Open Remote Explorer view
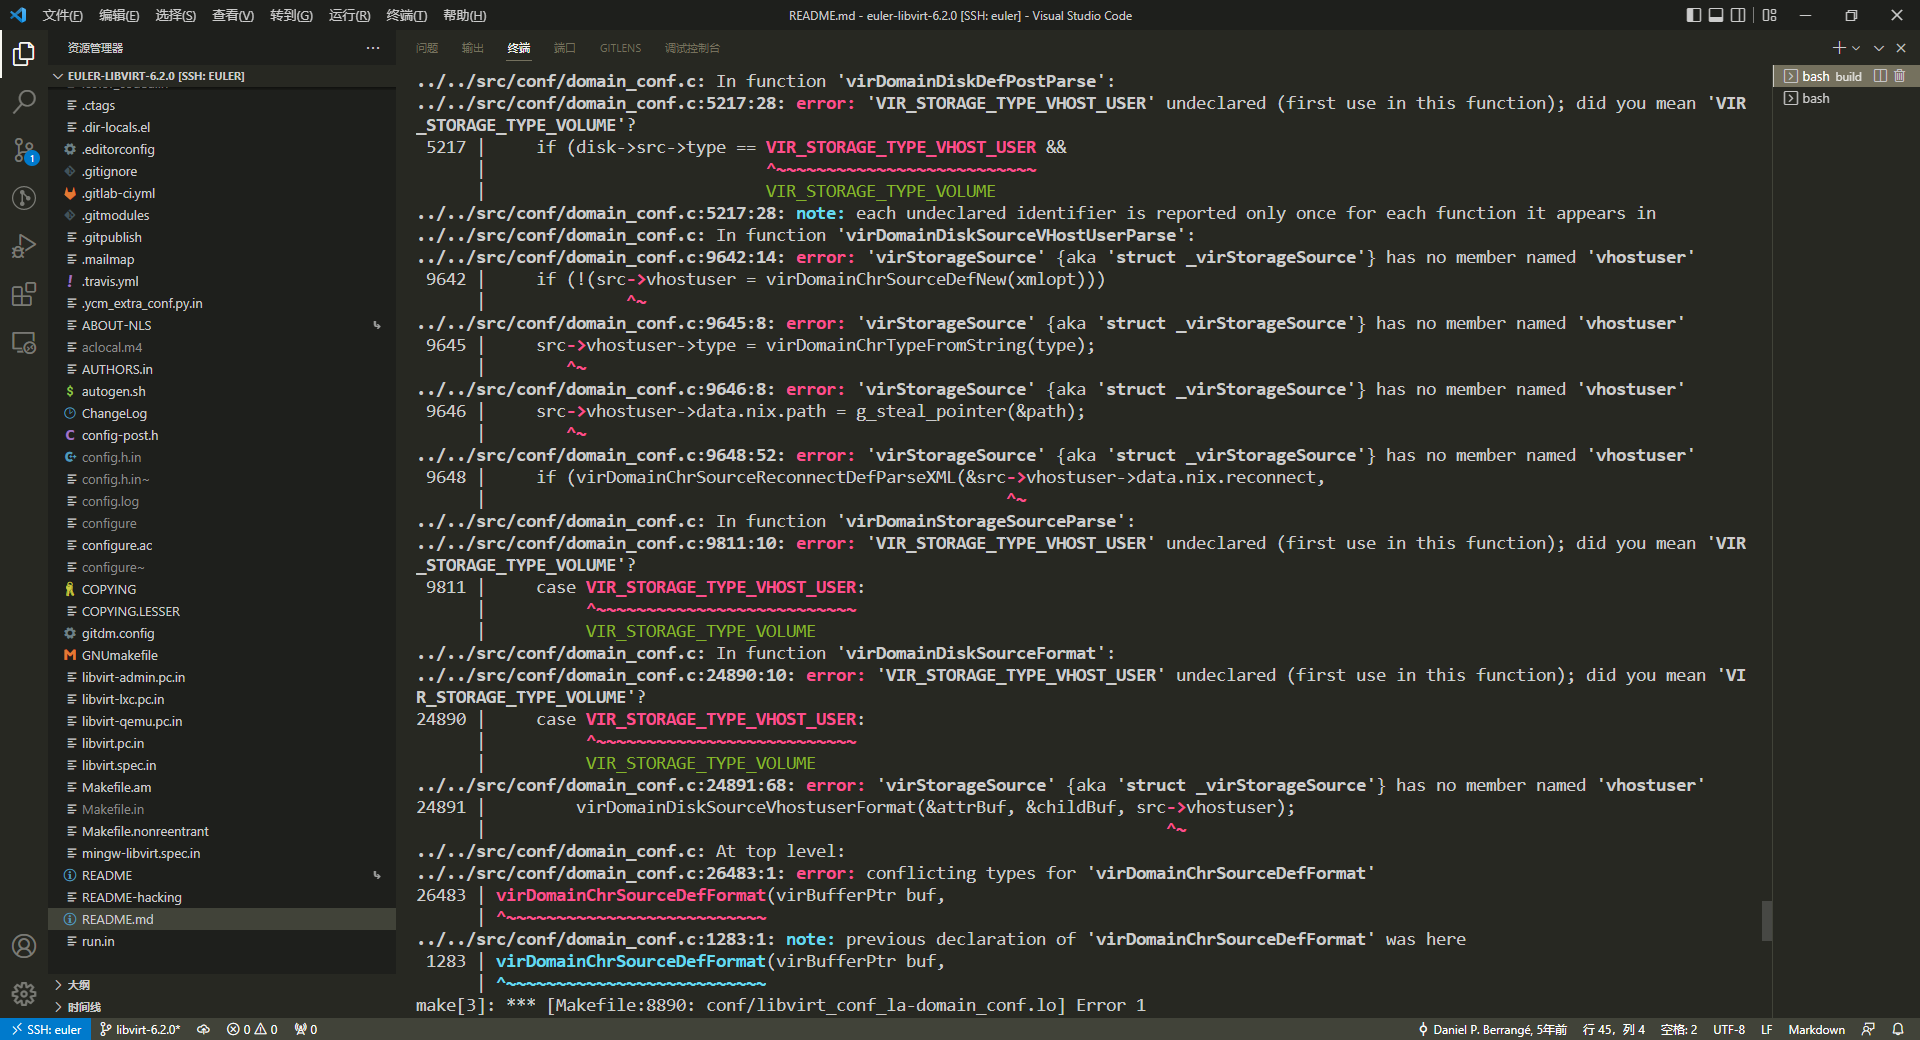Image resolution: width=1920 pixels, height=1040 pixels. (x=24, y=342)
